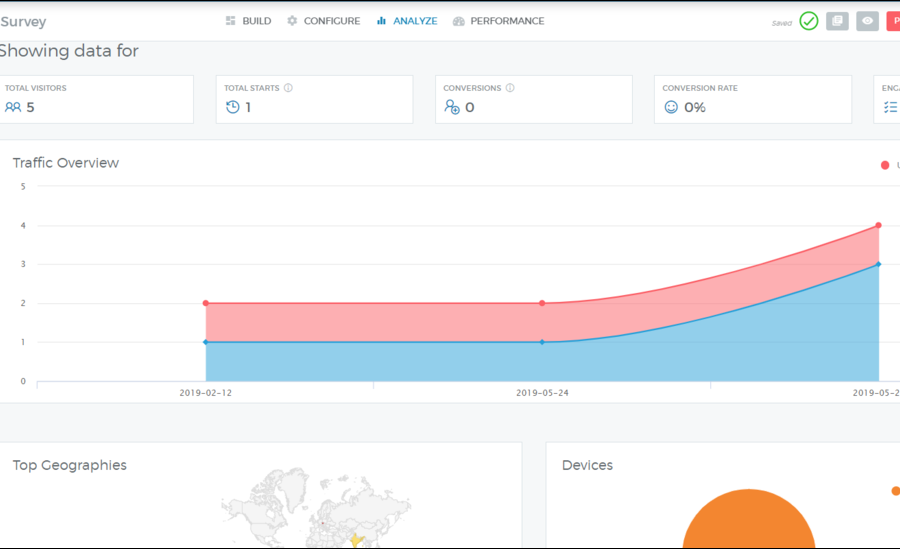Click the orange Devices pie chart
The image size is (900, 549).
point(748,520)
